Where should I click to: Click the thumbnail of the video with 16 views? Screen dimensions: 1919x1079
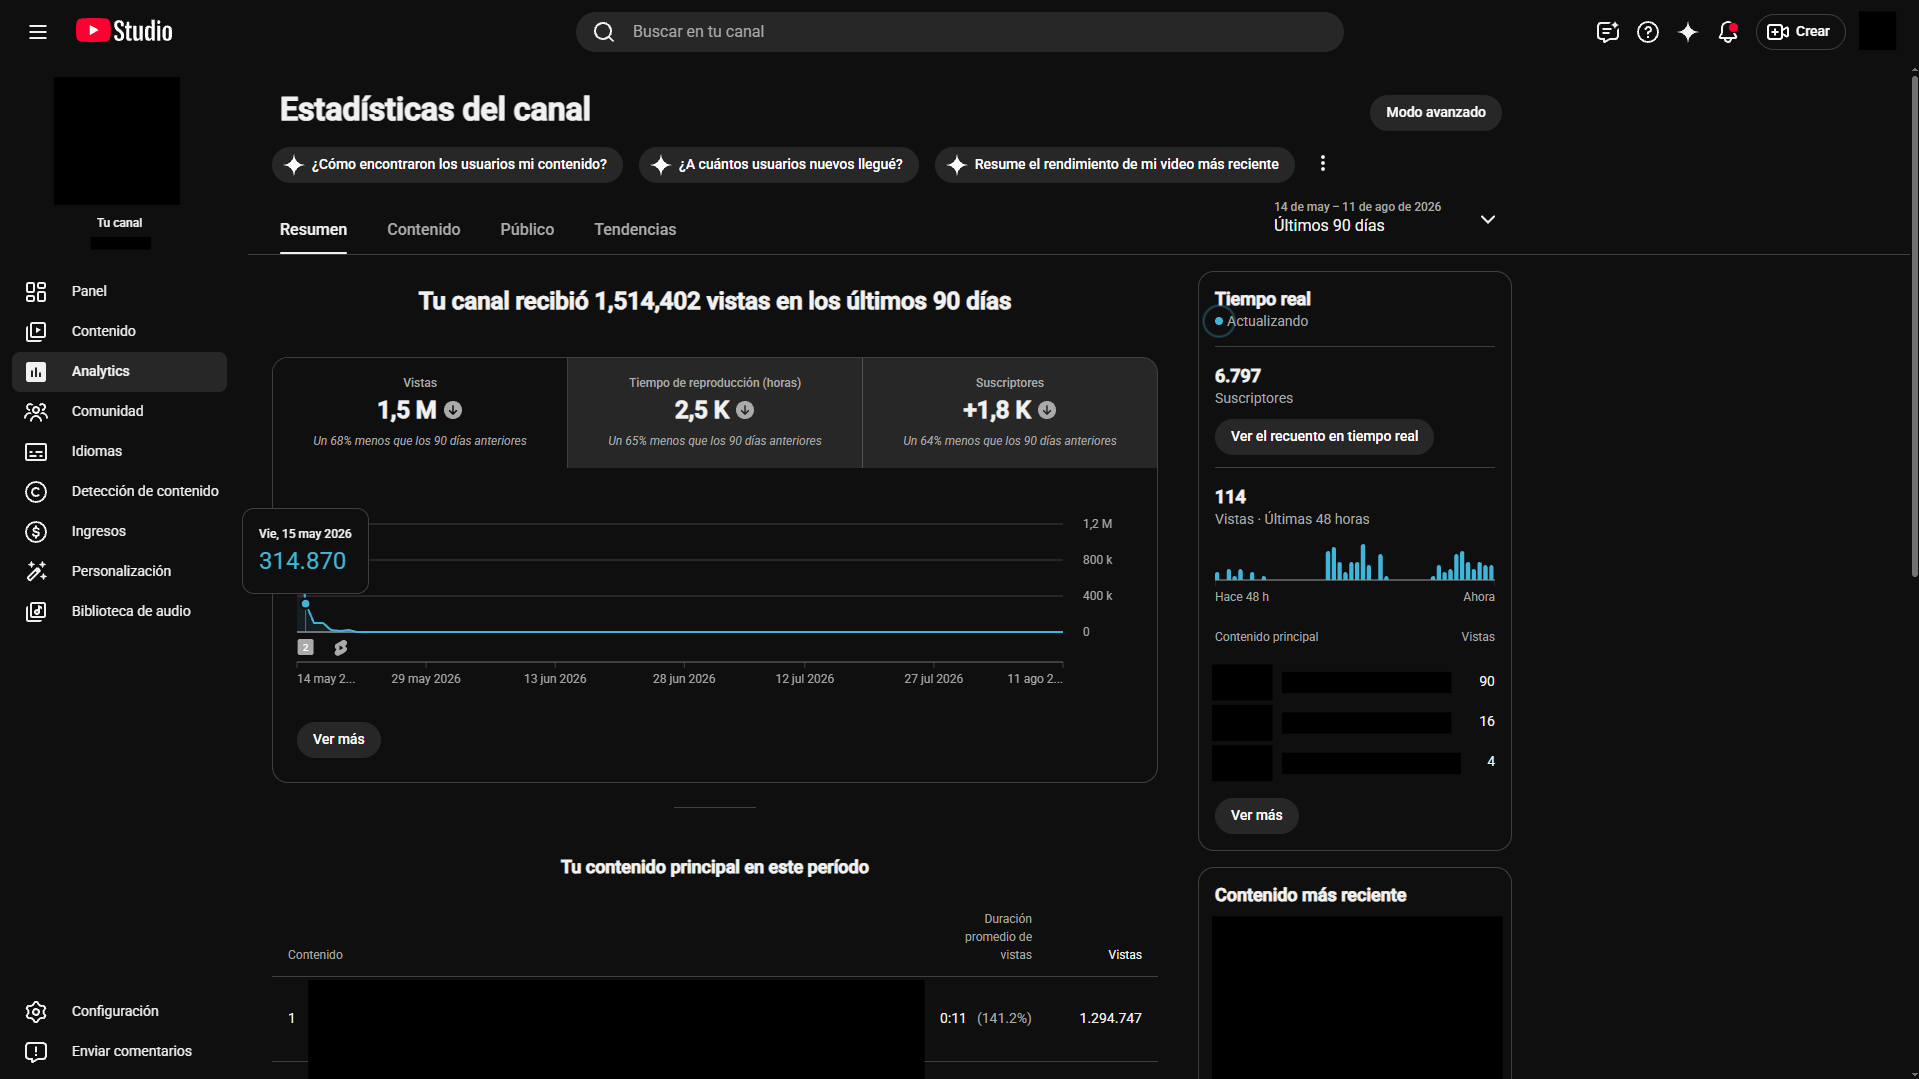click(1242, 722)
